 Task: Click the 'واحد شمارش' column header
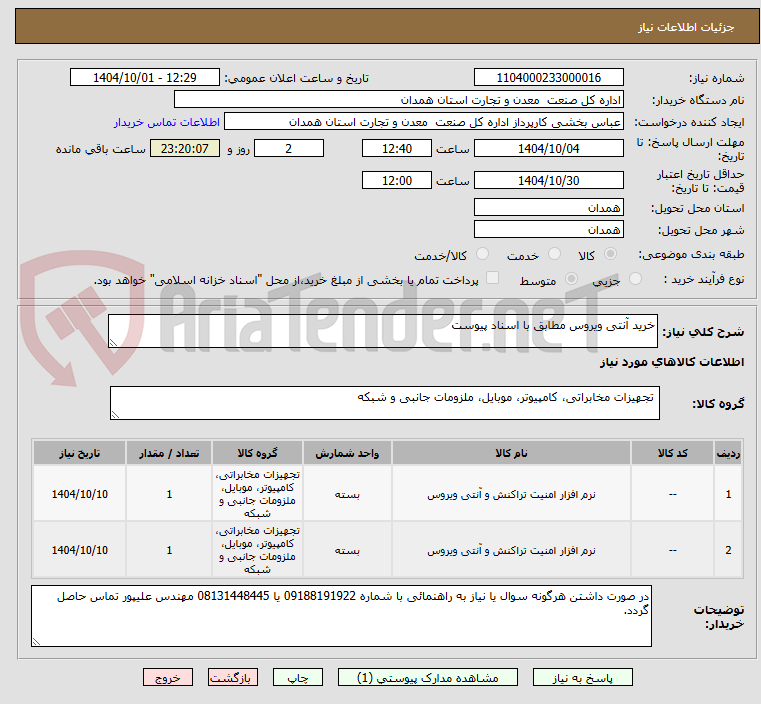click(x=347, y=453)
